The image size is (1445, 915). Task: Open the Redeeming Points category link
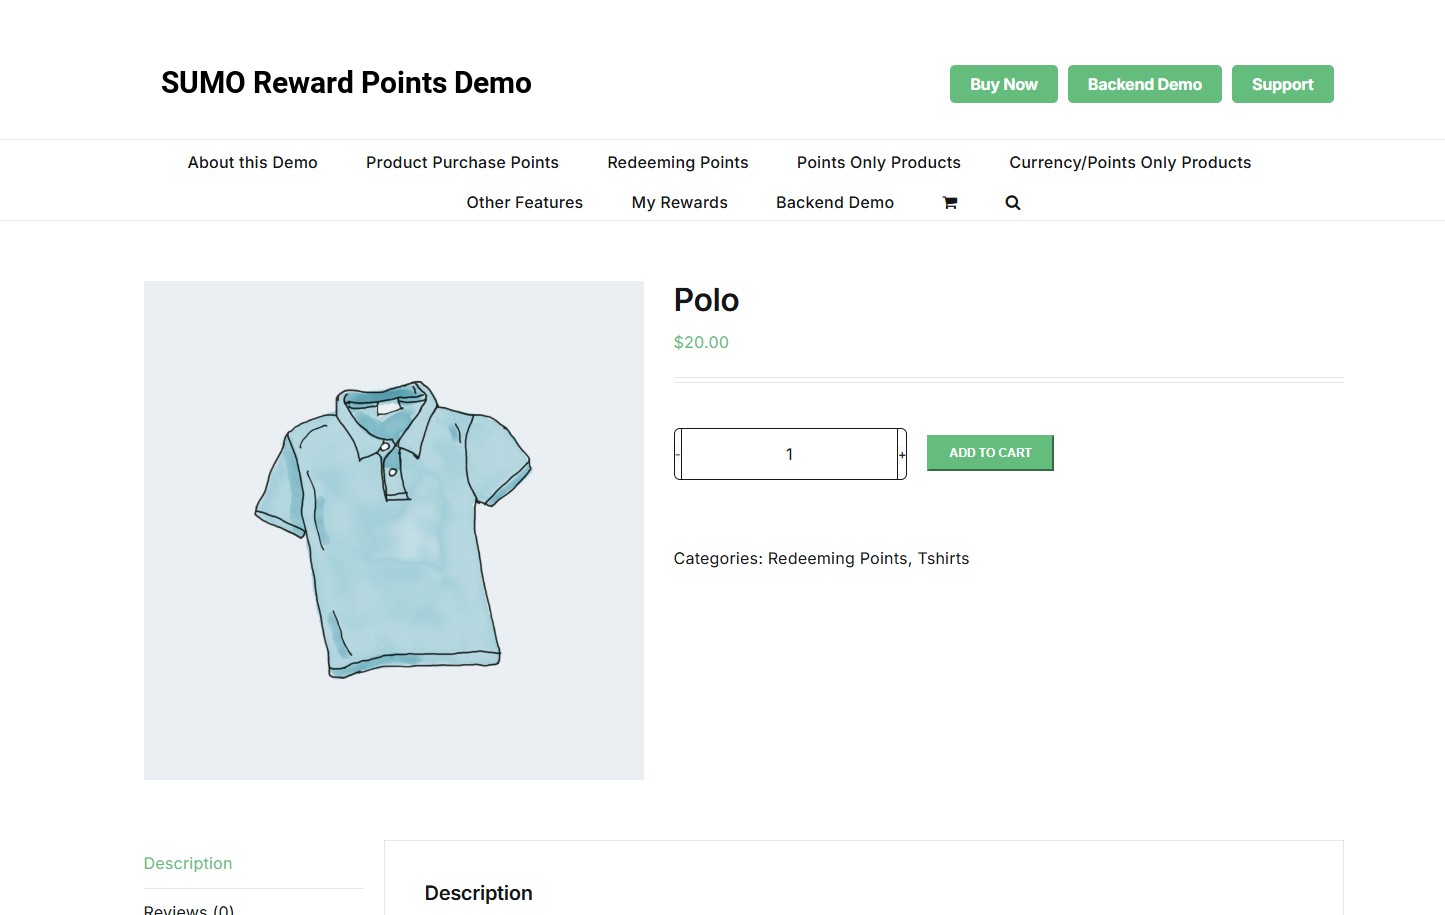pos(837,558)
